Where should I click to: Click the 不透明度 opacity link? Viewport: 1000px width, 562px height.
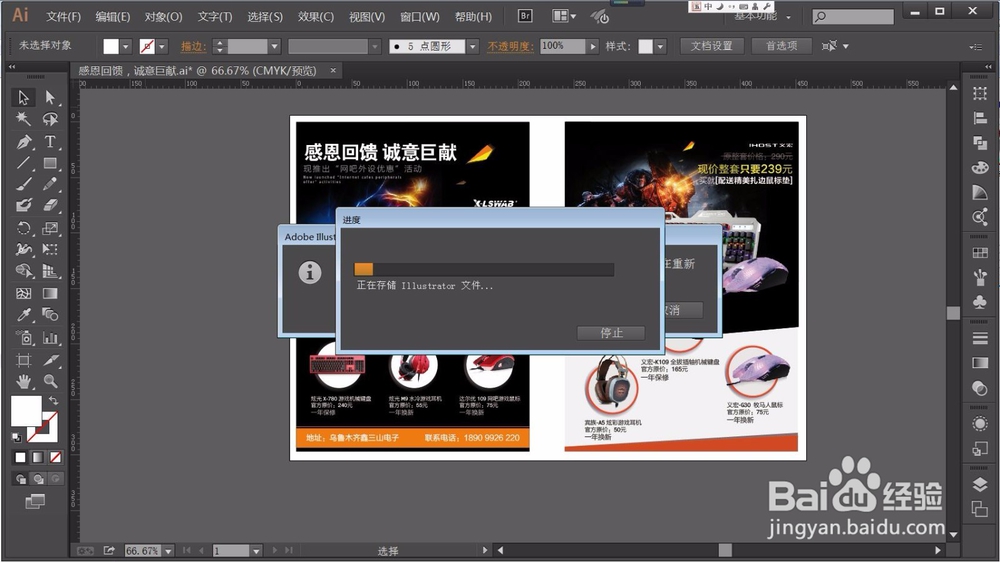[510, 47]
